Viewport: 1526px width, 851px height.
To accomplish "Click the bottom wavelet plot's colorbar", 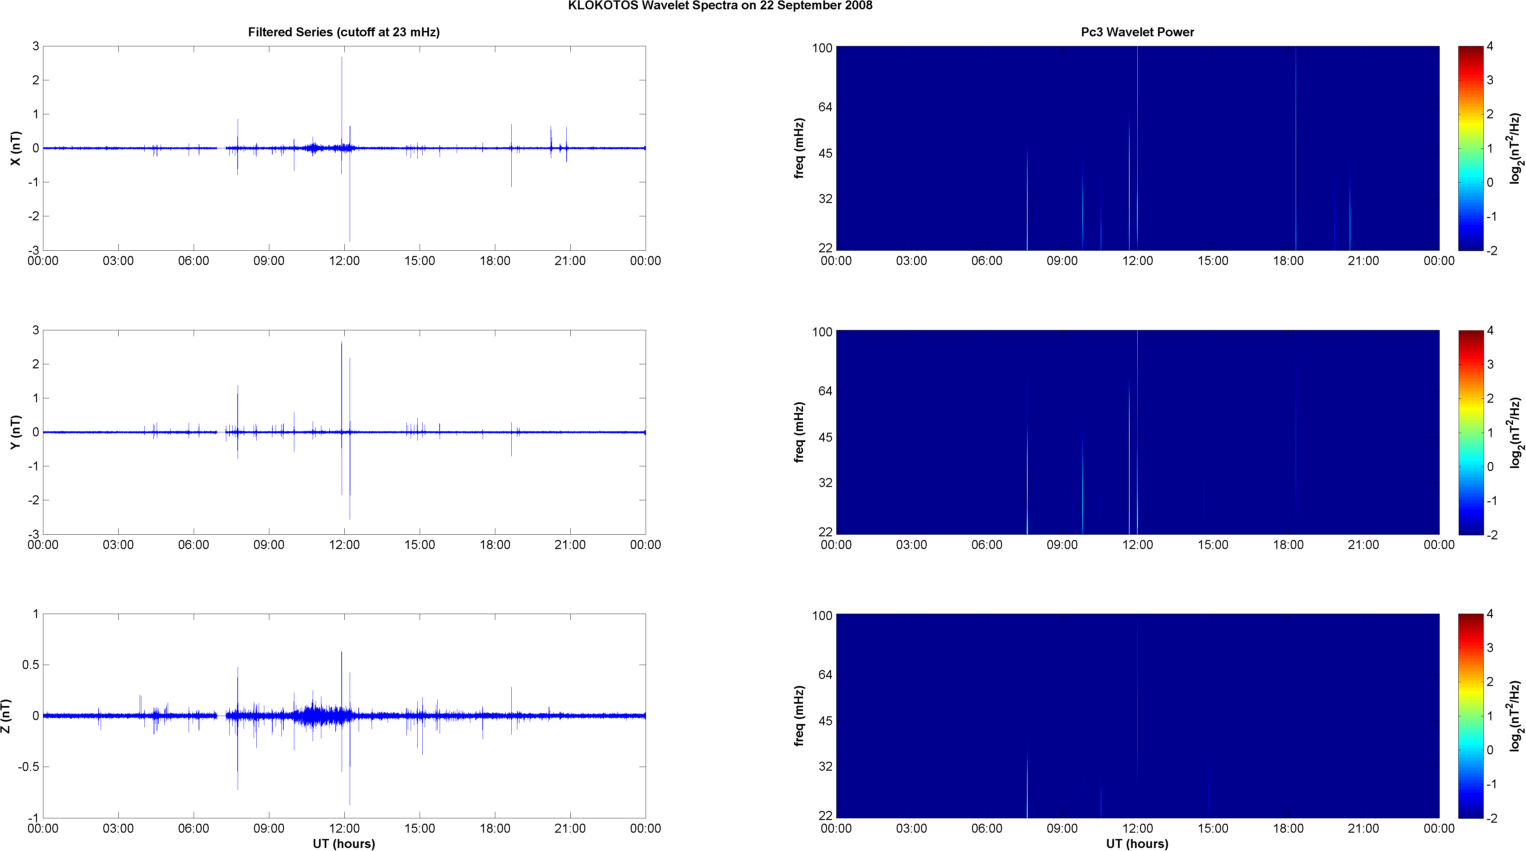I will tap(1469, 716).
